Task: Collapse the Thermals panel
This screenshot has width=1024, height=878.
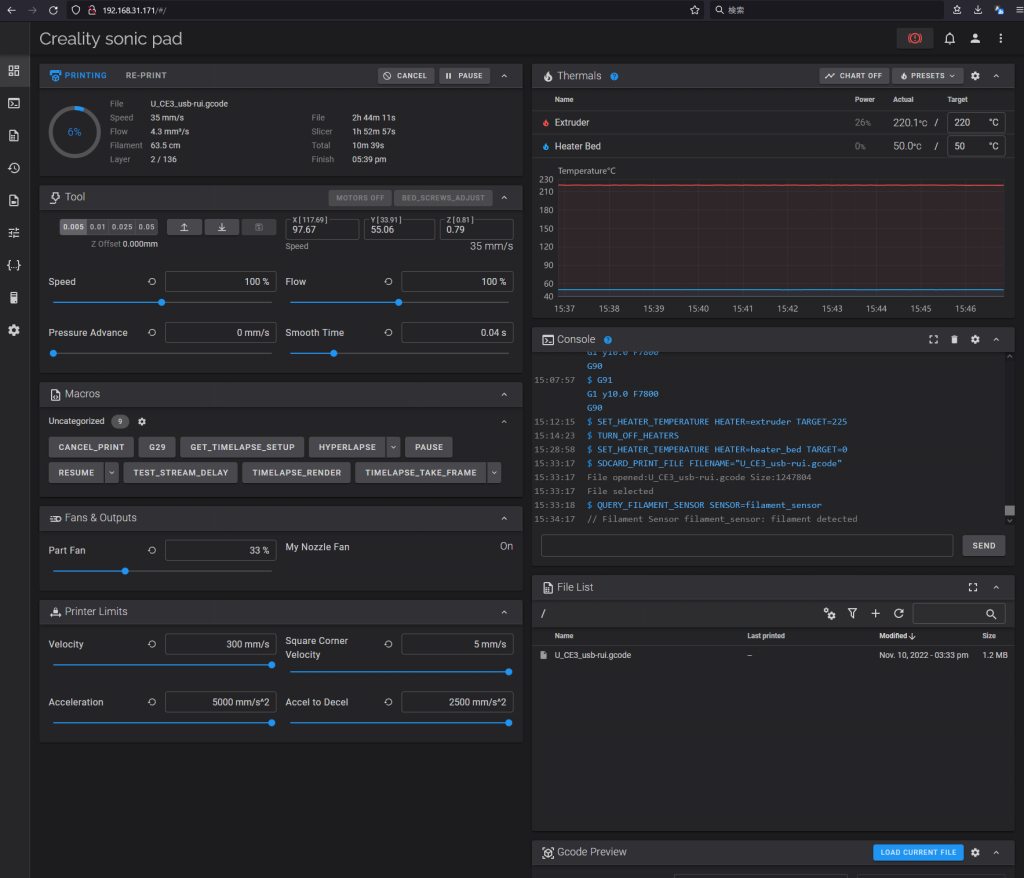Action: click(x=996, y=76)
